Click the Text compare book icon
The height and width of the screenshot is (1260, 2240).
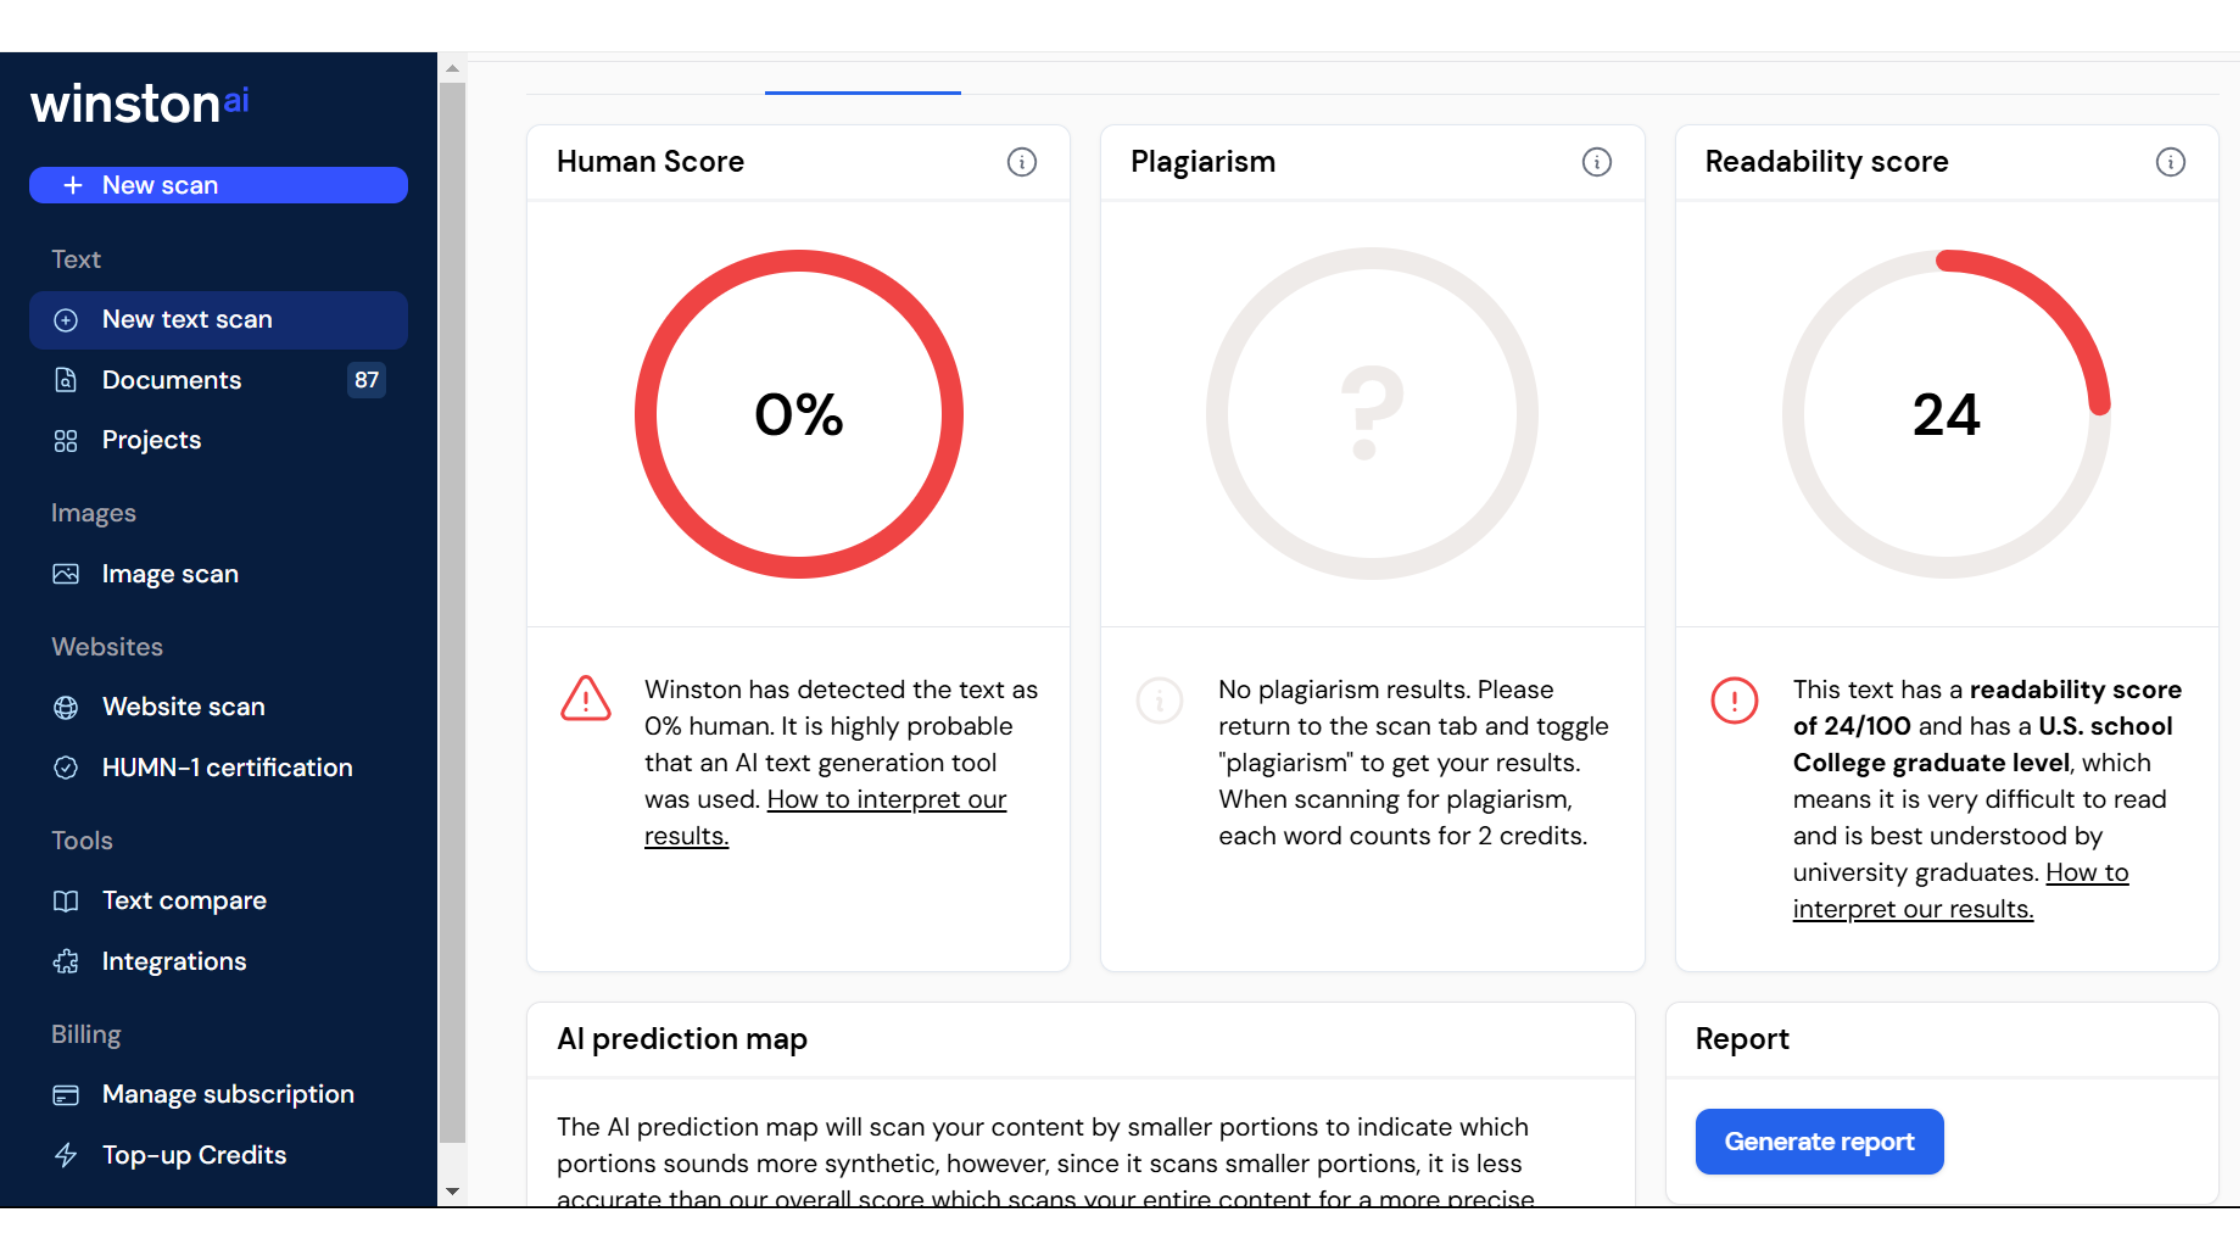[66, 901]
